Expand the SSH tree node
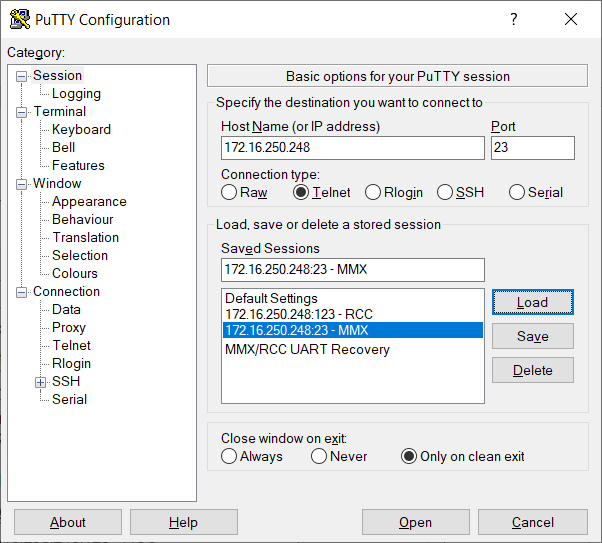This screenshot has width=602, height=543. [40, 382]
